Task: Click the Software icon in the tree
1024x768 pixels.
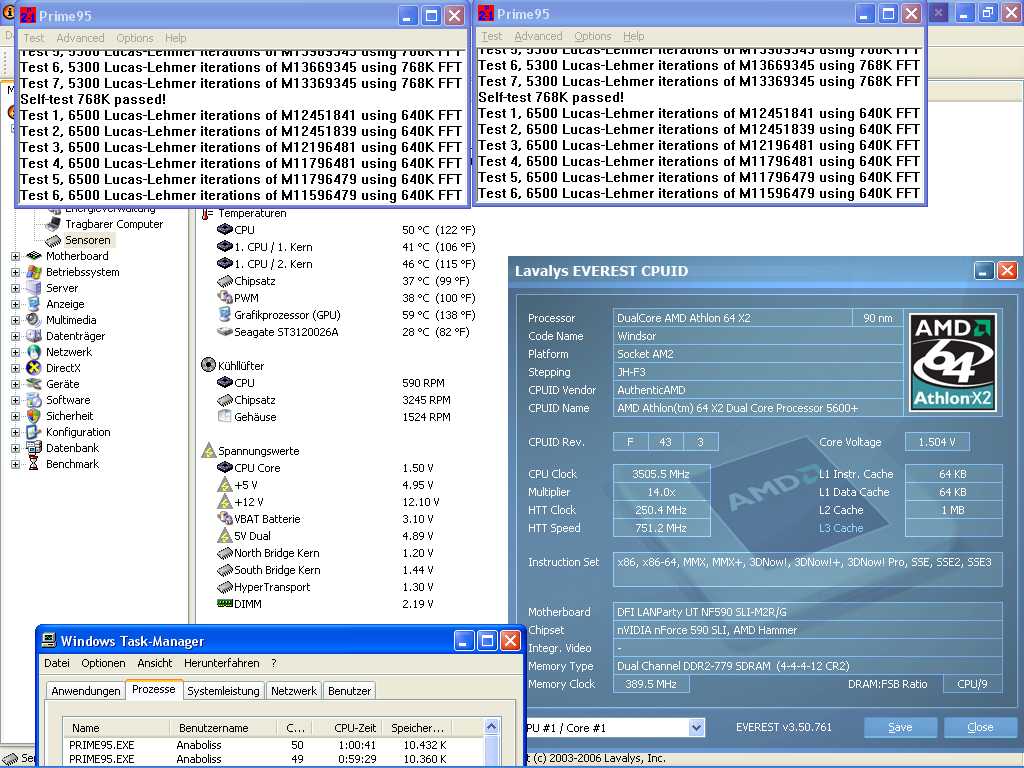Action: click(x=34, y=400)
